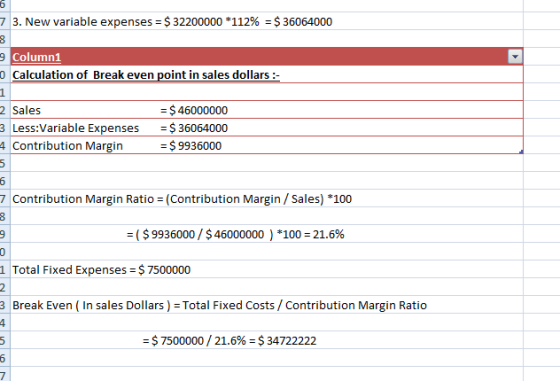The image size is (560, 381).
Task: Select the Column1 table header cell
Action: coord(267,56)
